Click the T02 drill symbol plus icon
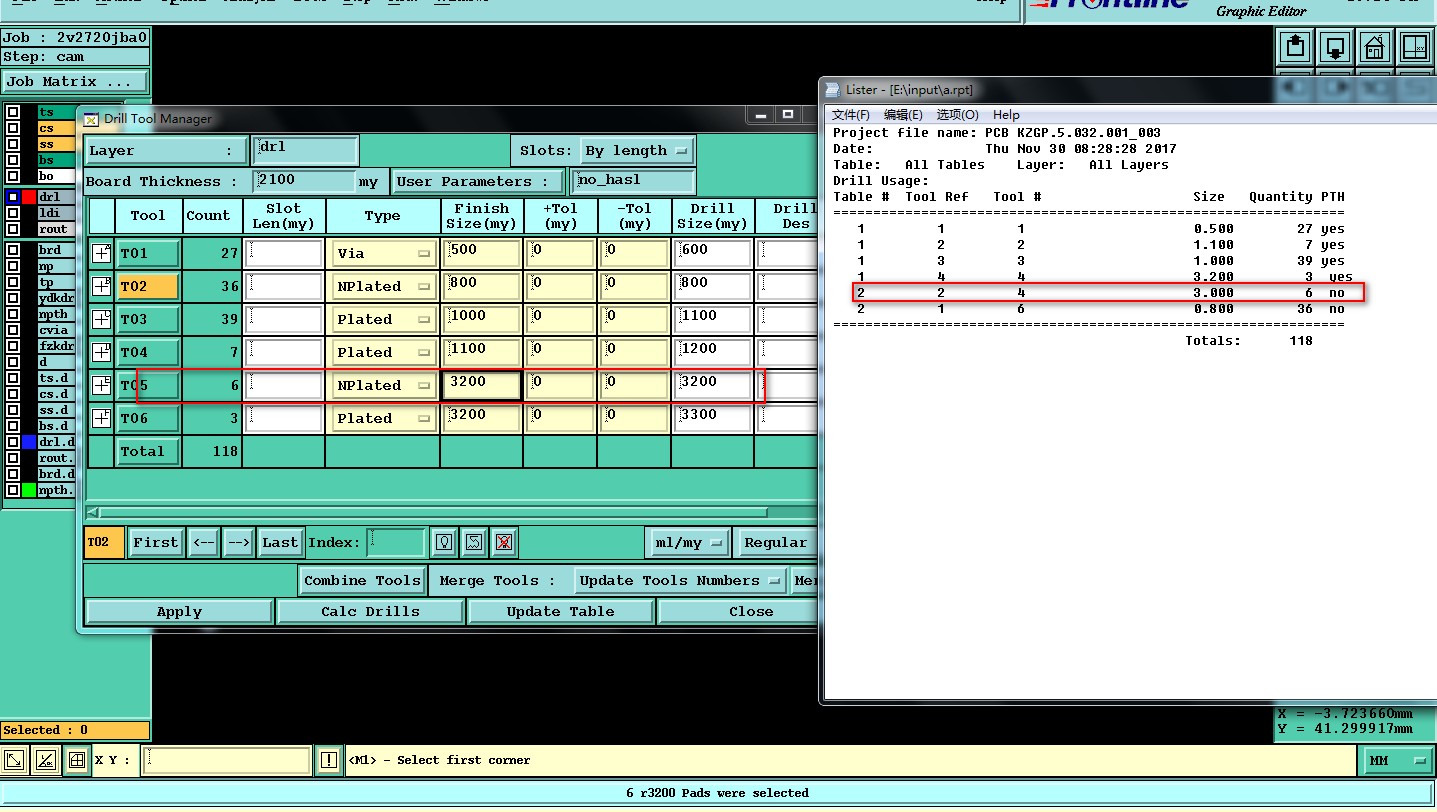 click(x=101, y=286)
